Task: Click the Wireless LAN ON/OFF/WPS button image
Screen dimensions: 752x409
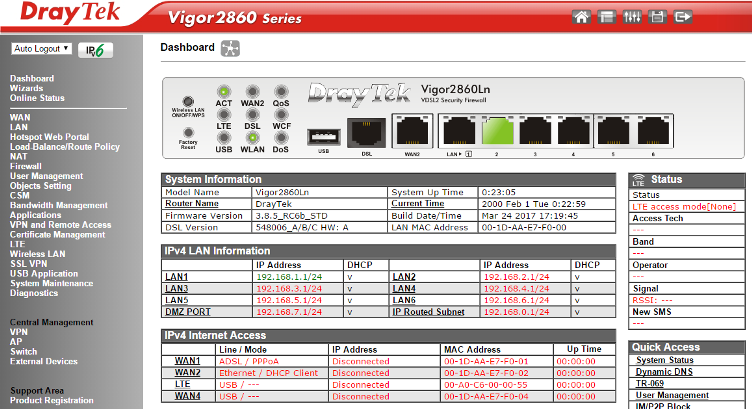Action: click(x=188, y=102)
